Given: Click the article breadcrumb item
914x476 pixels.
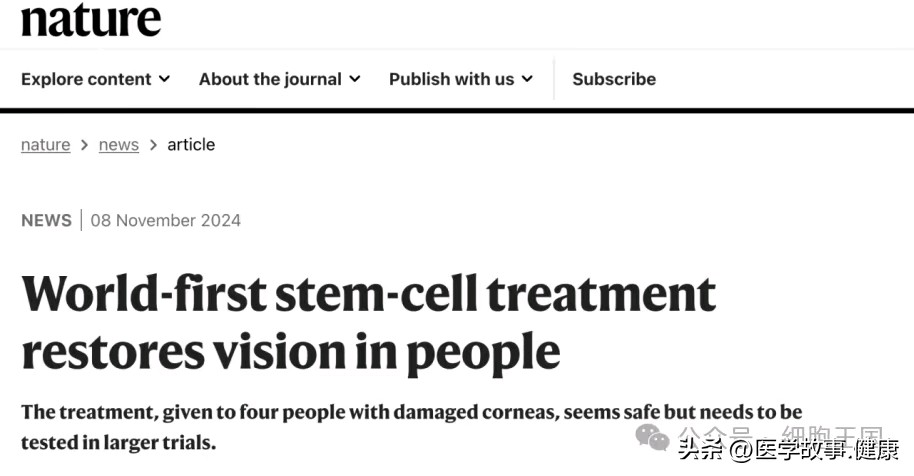Looking at the screenshot, I should click(x=191, y=144).
